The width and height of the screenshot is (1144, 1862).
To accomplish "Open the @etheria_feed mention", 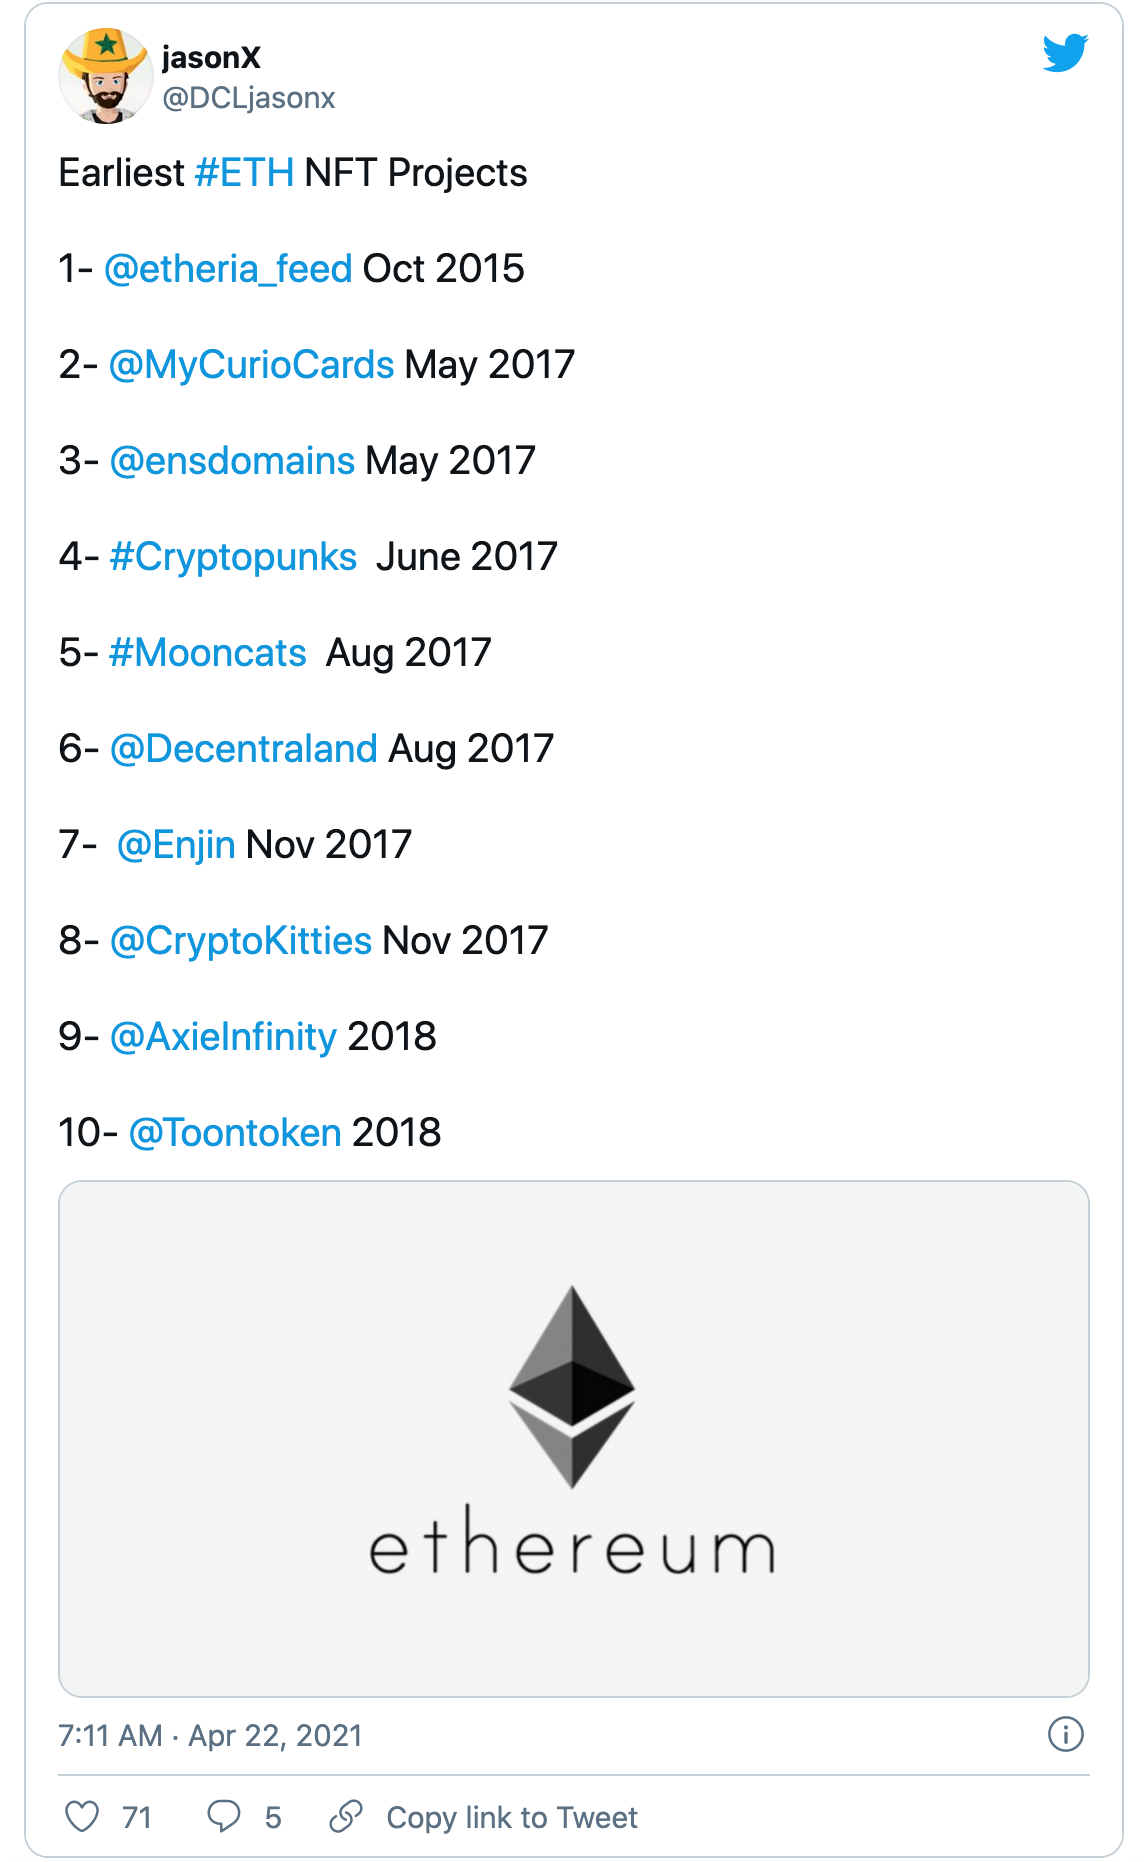I will pyautogui.click(x=228, y=269).
